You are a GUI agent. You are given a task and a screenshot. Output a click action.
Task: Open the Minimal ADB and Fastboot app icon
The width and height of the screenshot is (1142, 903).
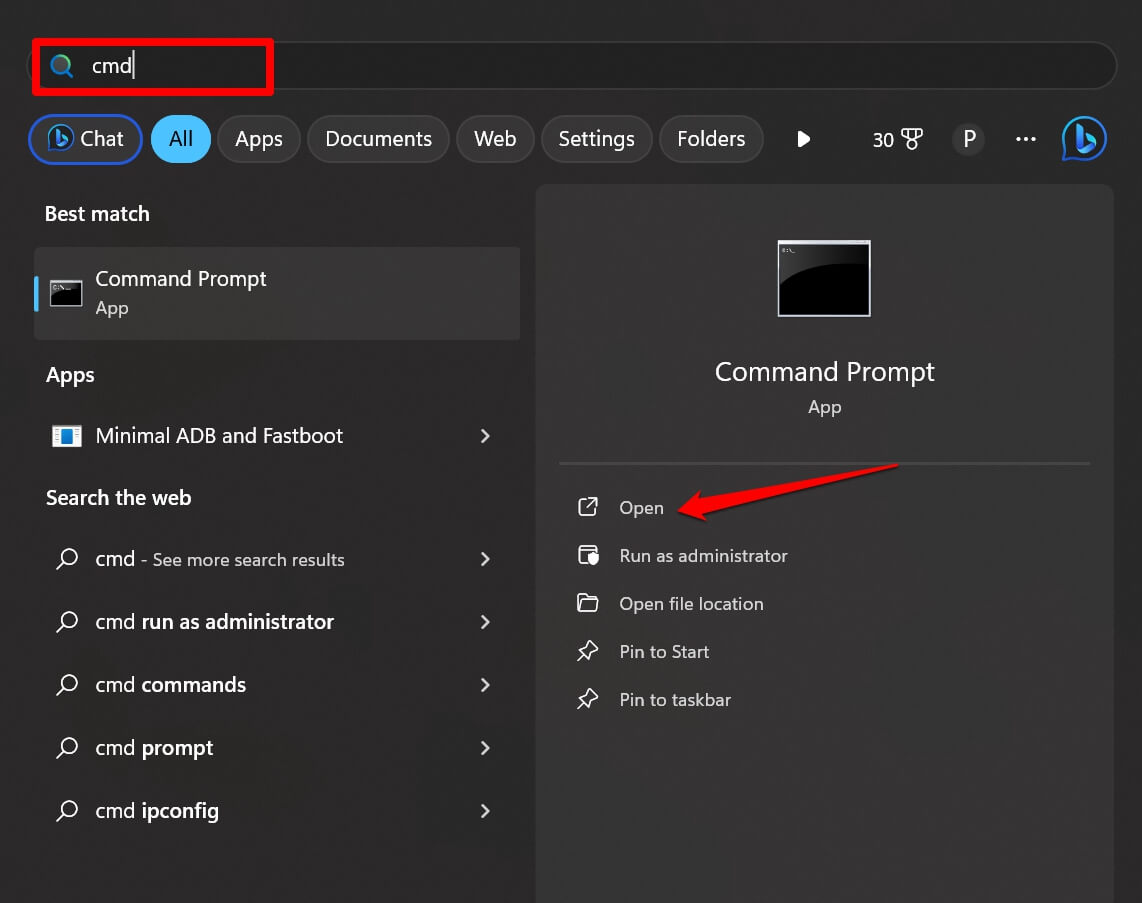coord(65,436)
